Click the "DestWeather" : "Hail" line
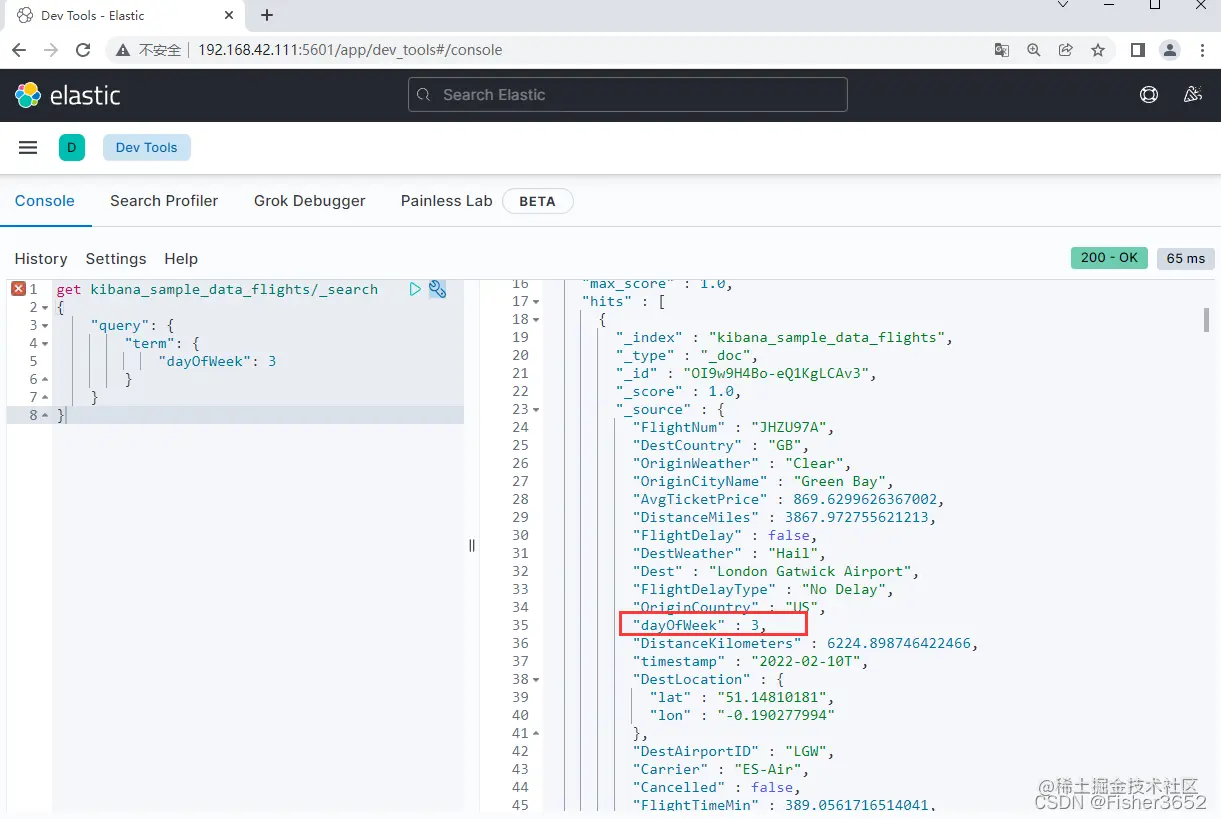1221x819 pixels. 729,553
